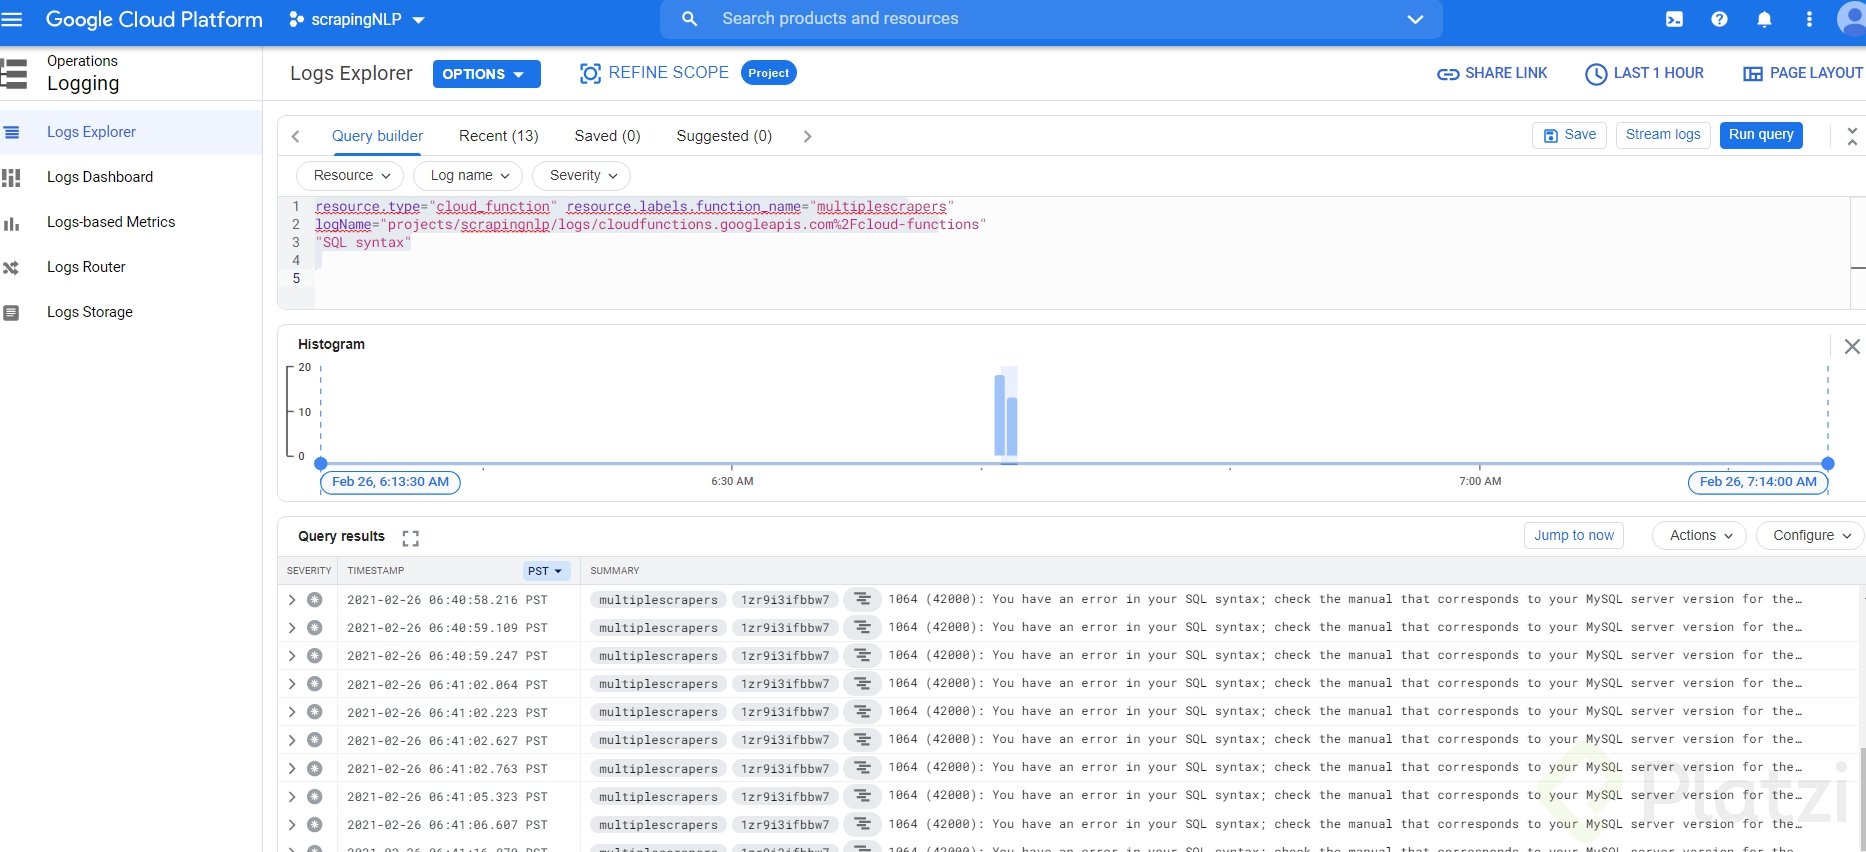Click the Run query button
Image resolution: width=1866 pixels, height=852 pixels.
[x=1761, y=135]
